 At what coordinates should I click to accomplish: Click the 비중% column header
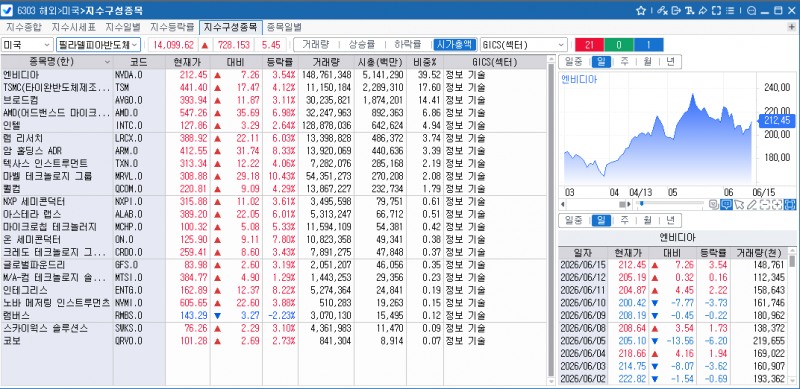(424, 62)
